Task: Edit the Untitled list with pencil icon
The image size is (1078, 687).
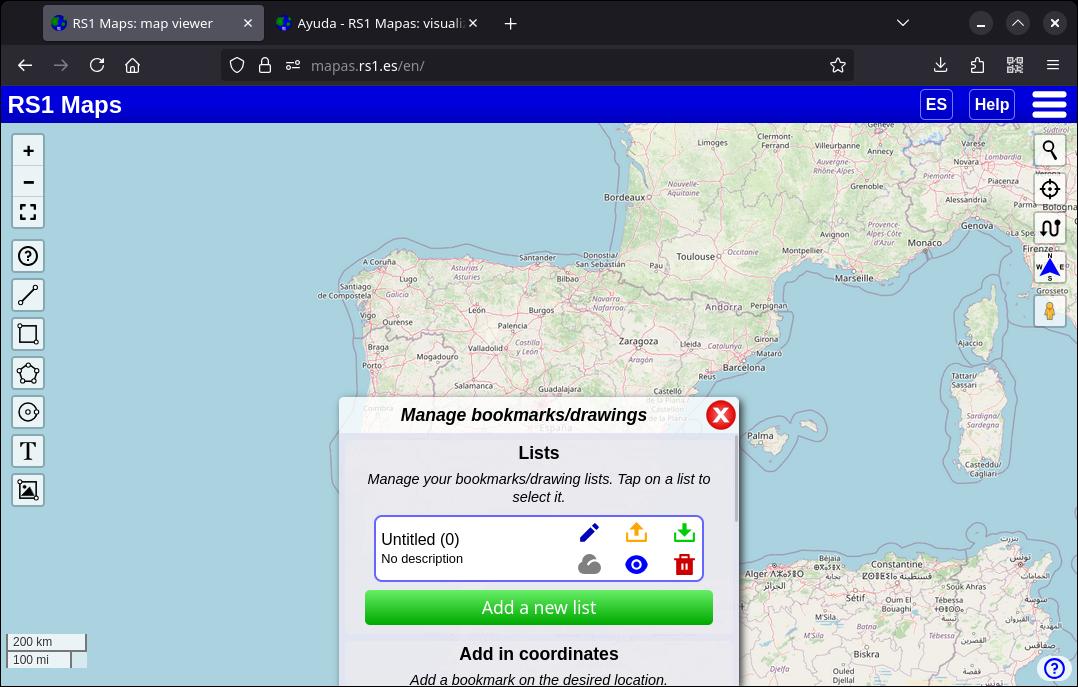Action: tap(589, 533)
